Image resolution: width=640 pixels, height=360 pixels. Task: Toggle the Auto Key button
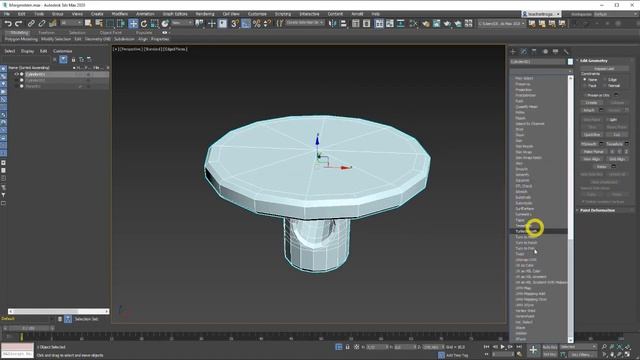tap(549, 347)
